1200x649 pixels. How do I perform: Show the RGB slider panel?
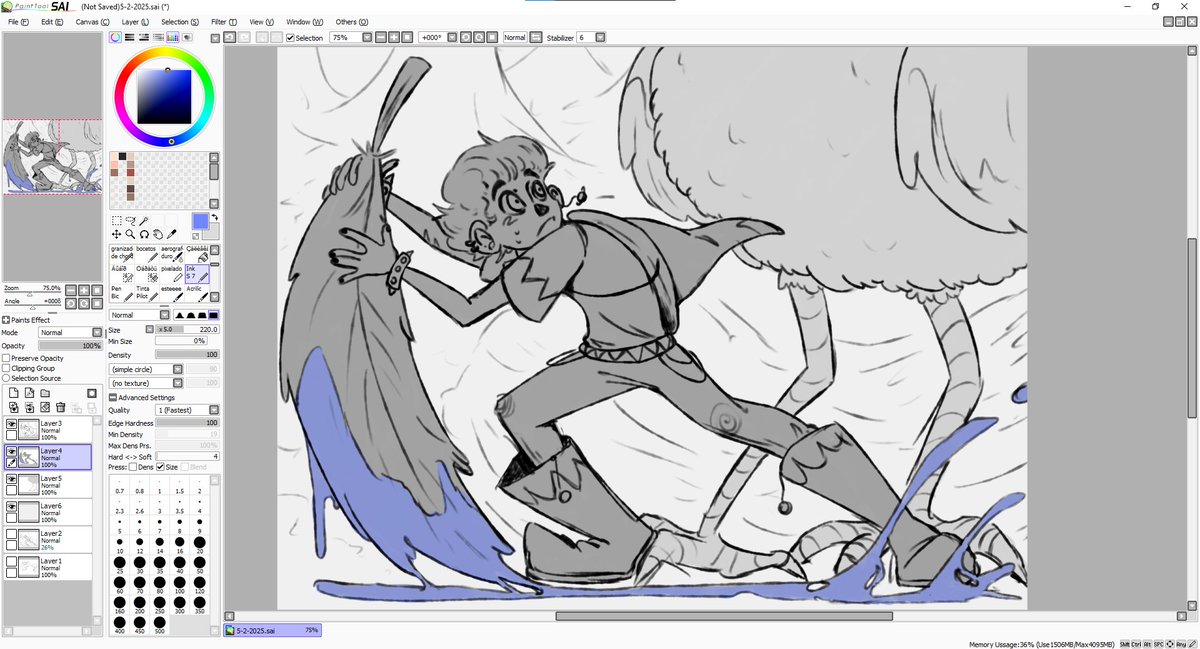(129, 37)
